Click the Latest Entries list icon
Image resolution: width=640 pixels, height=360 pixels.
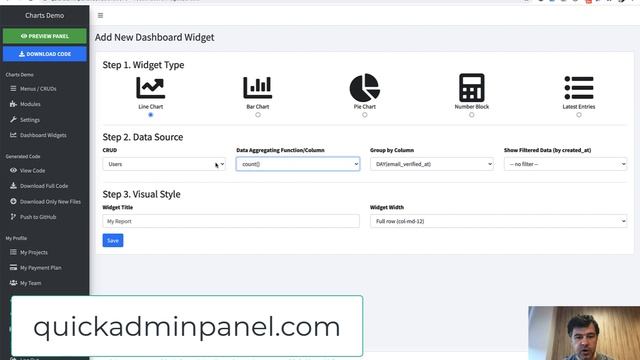[579, 87]
